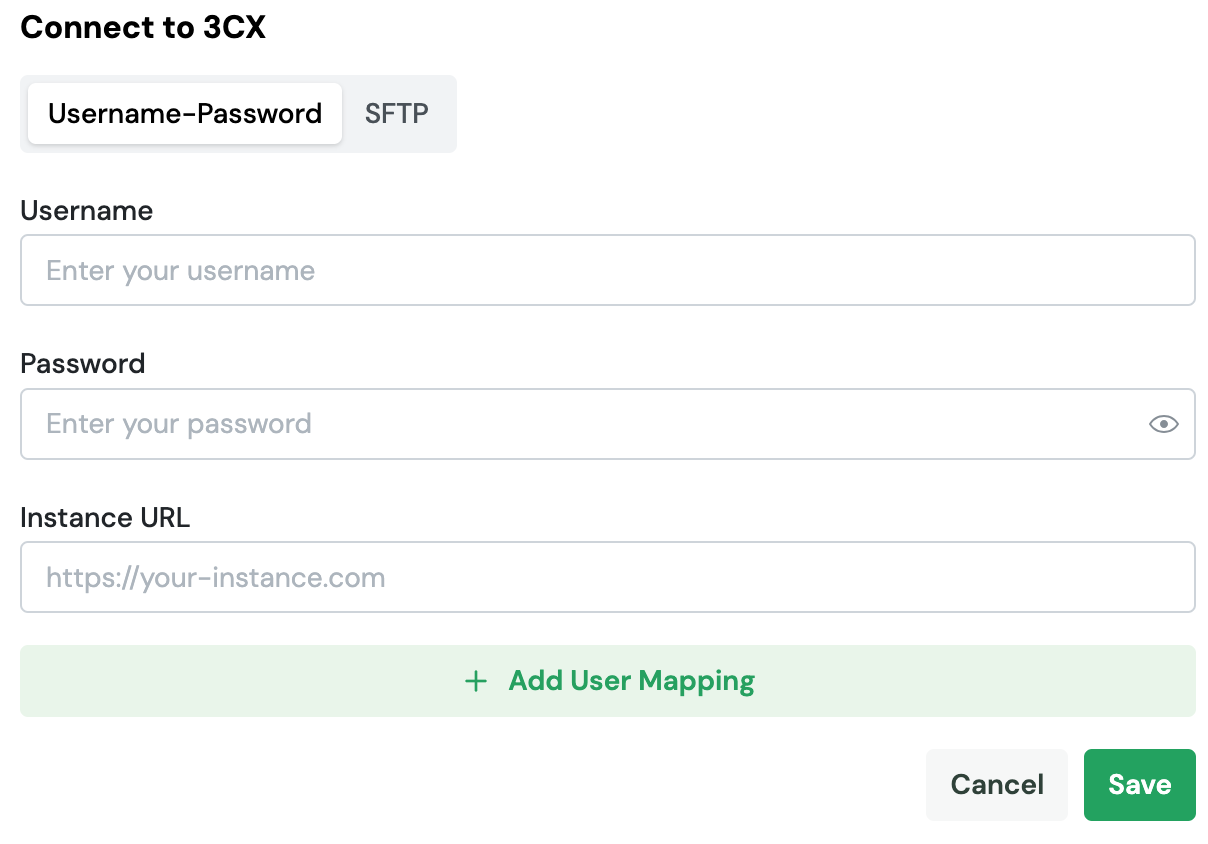Toggle password visibility eye icon
Viewport: 1208px width, 844px height.
tap(1163, 424)
